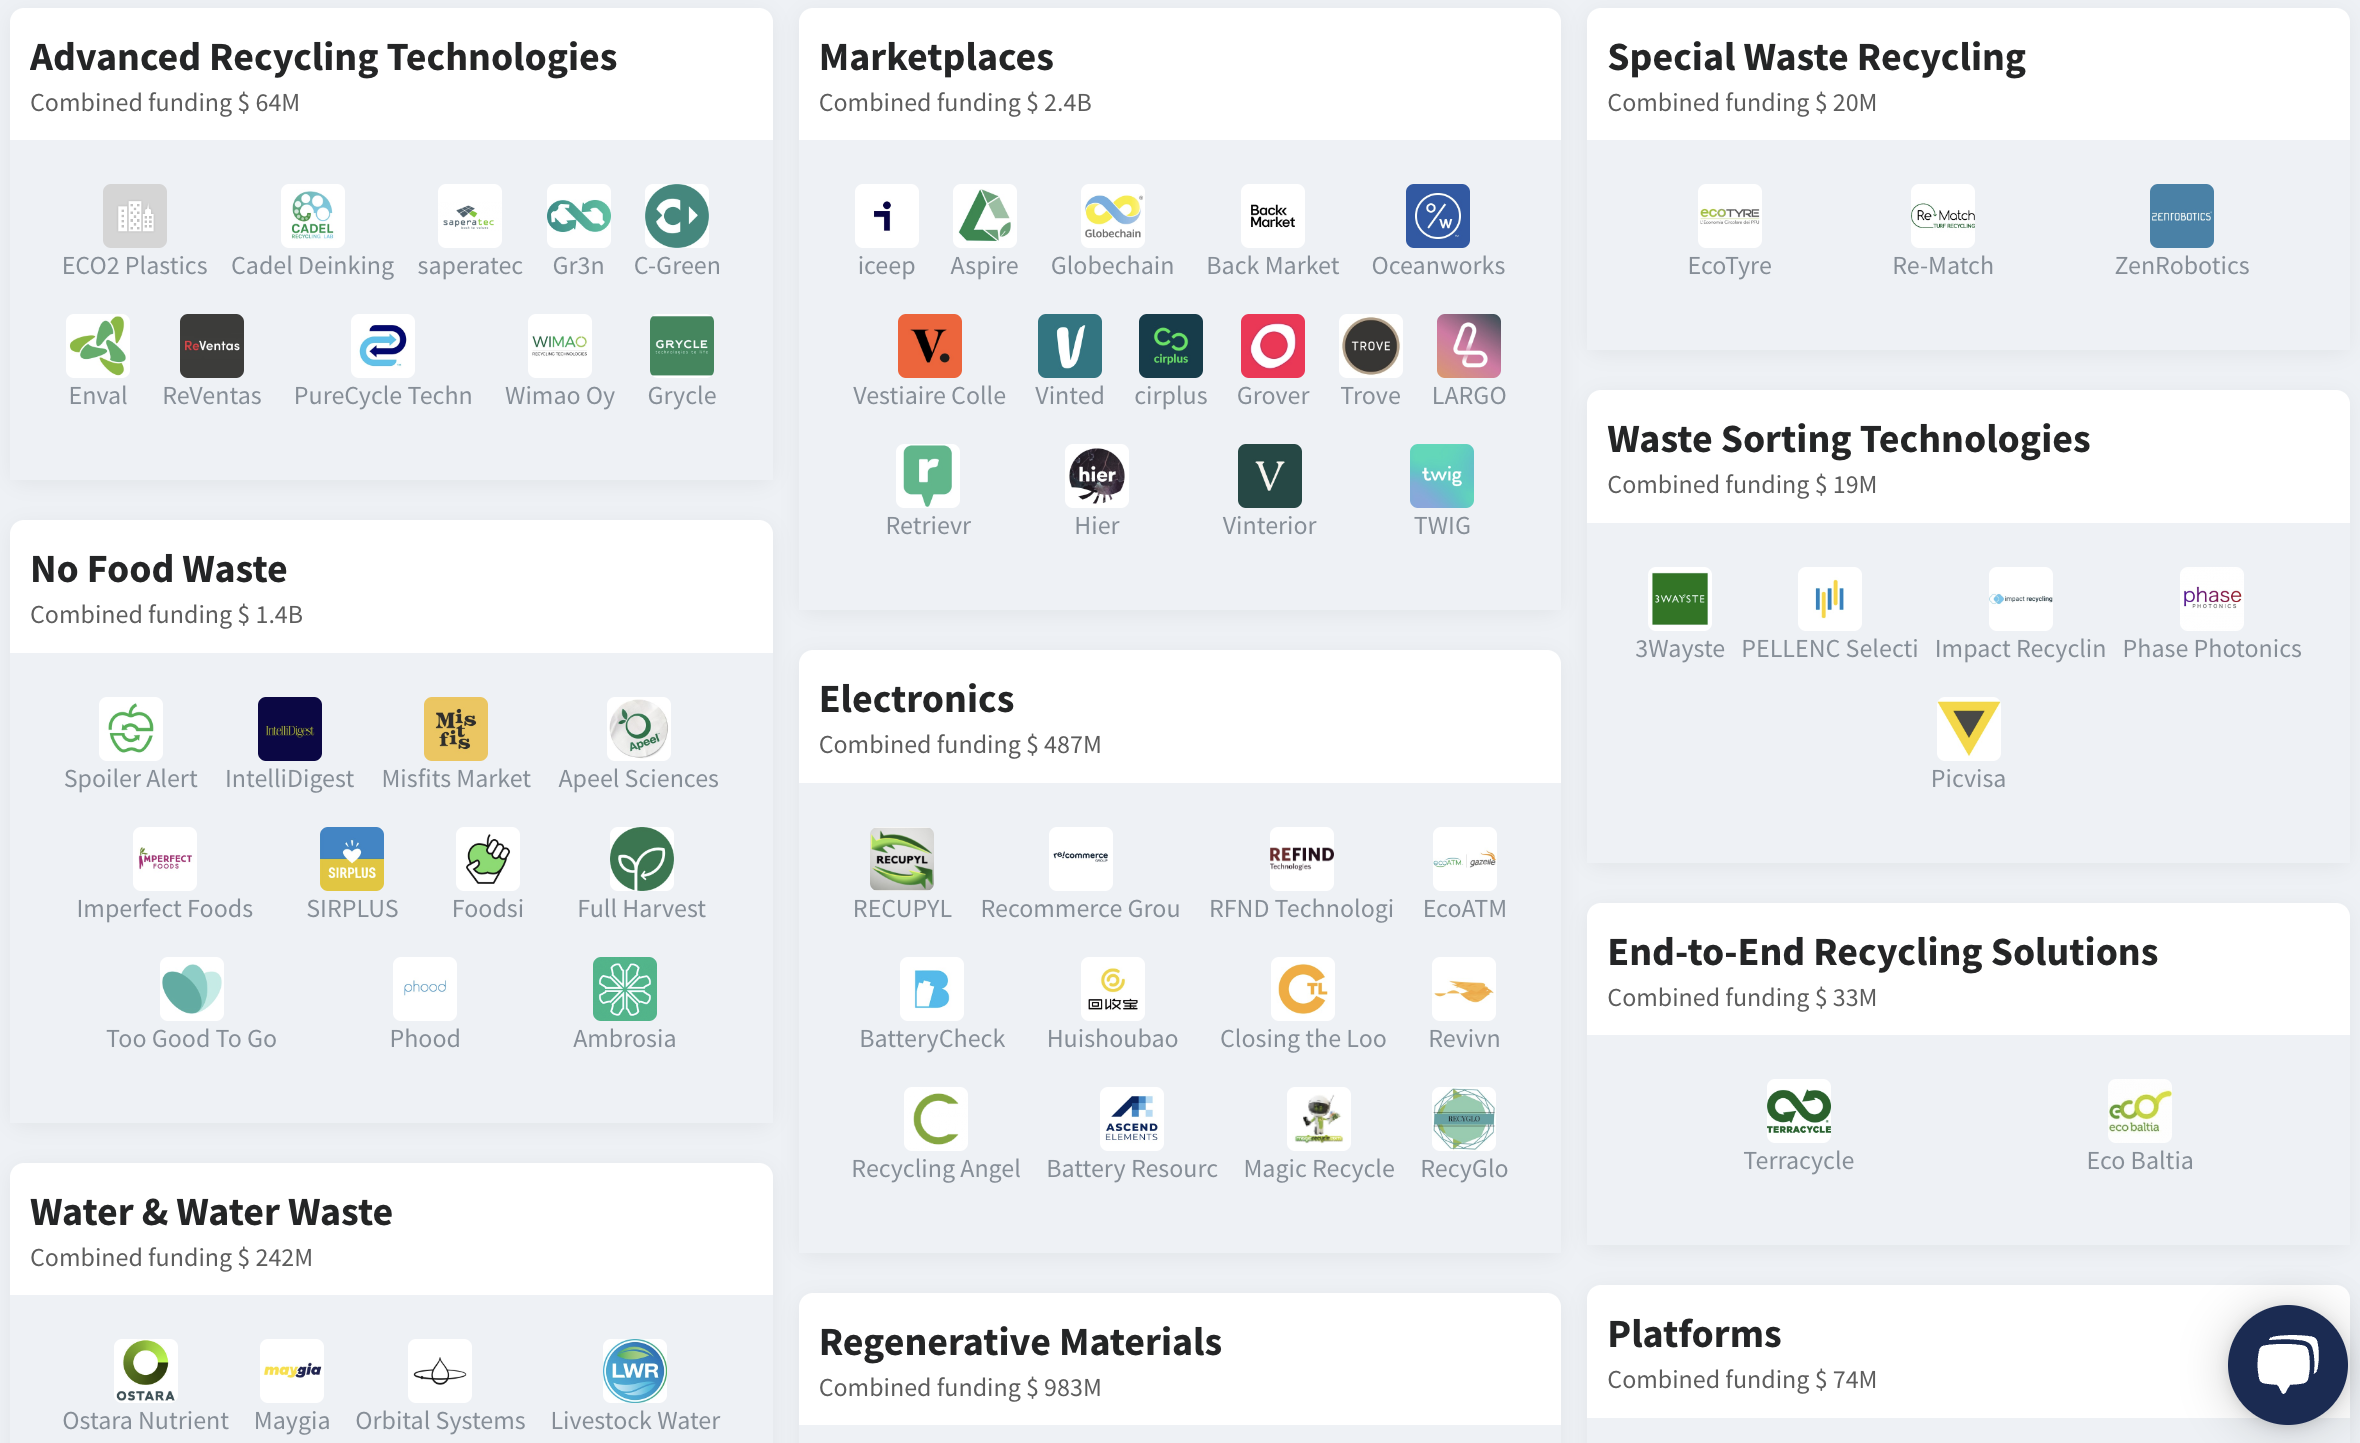Click the Ambrosia company name
Viewport: 2360px width, 1443px height.
tap(625, 1039)
